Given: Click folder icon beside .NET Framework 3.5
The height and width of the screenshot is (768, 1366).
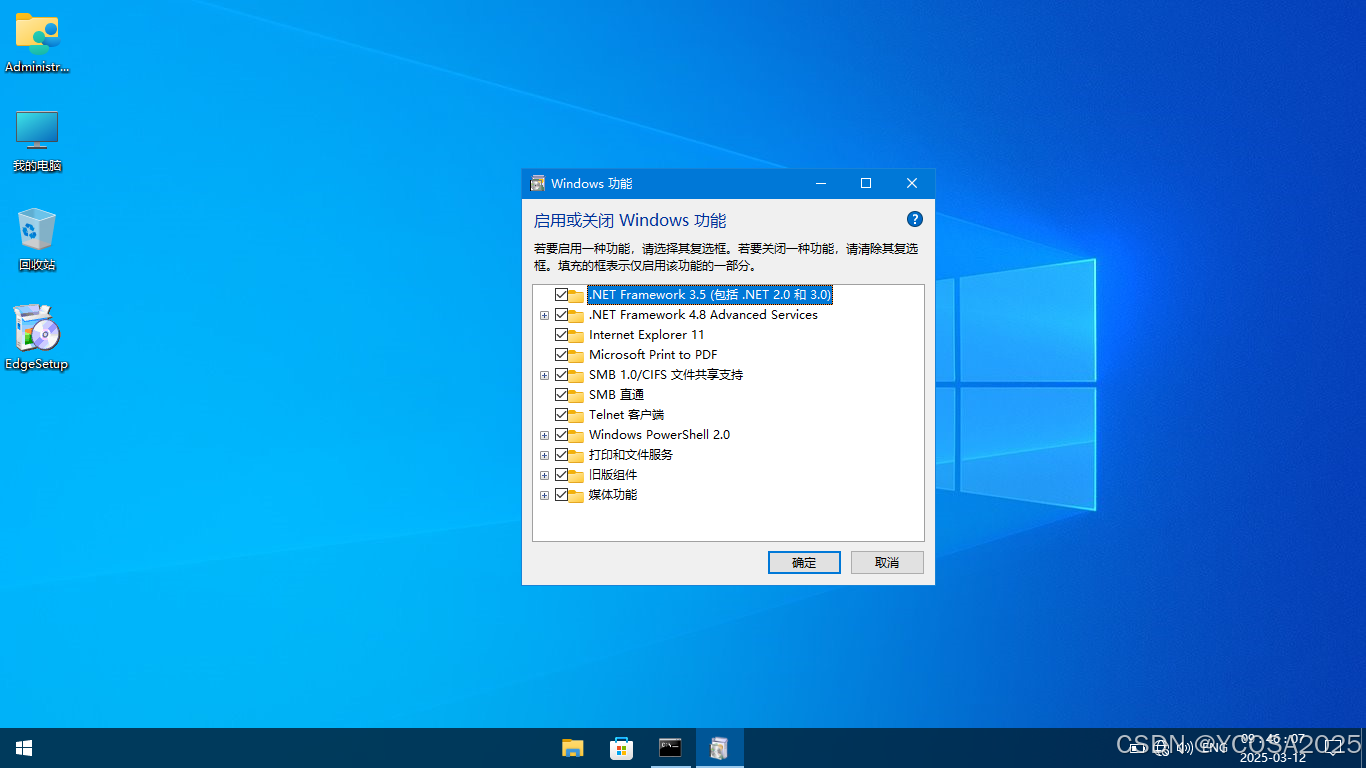Looking at the screenshot, I should pos(577,295).
